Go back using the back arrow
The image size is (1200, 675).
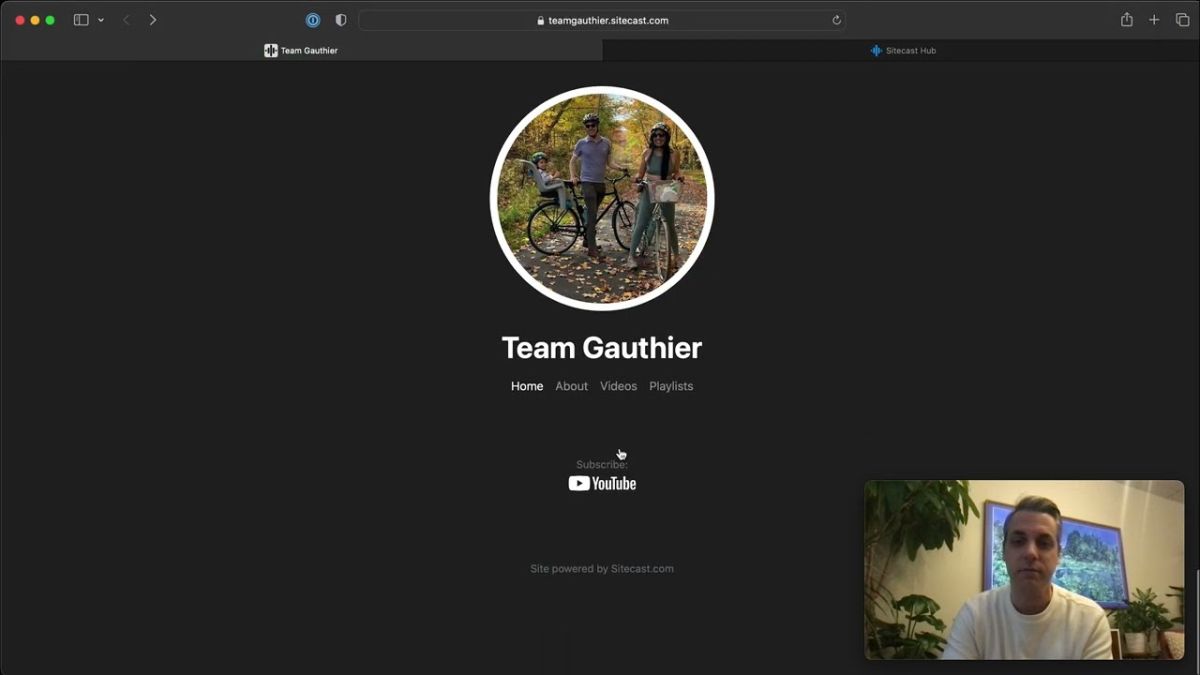(x=126, y=20)
